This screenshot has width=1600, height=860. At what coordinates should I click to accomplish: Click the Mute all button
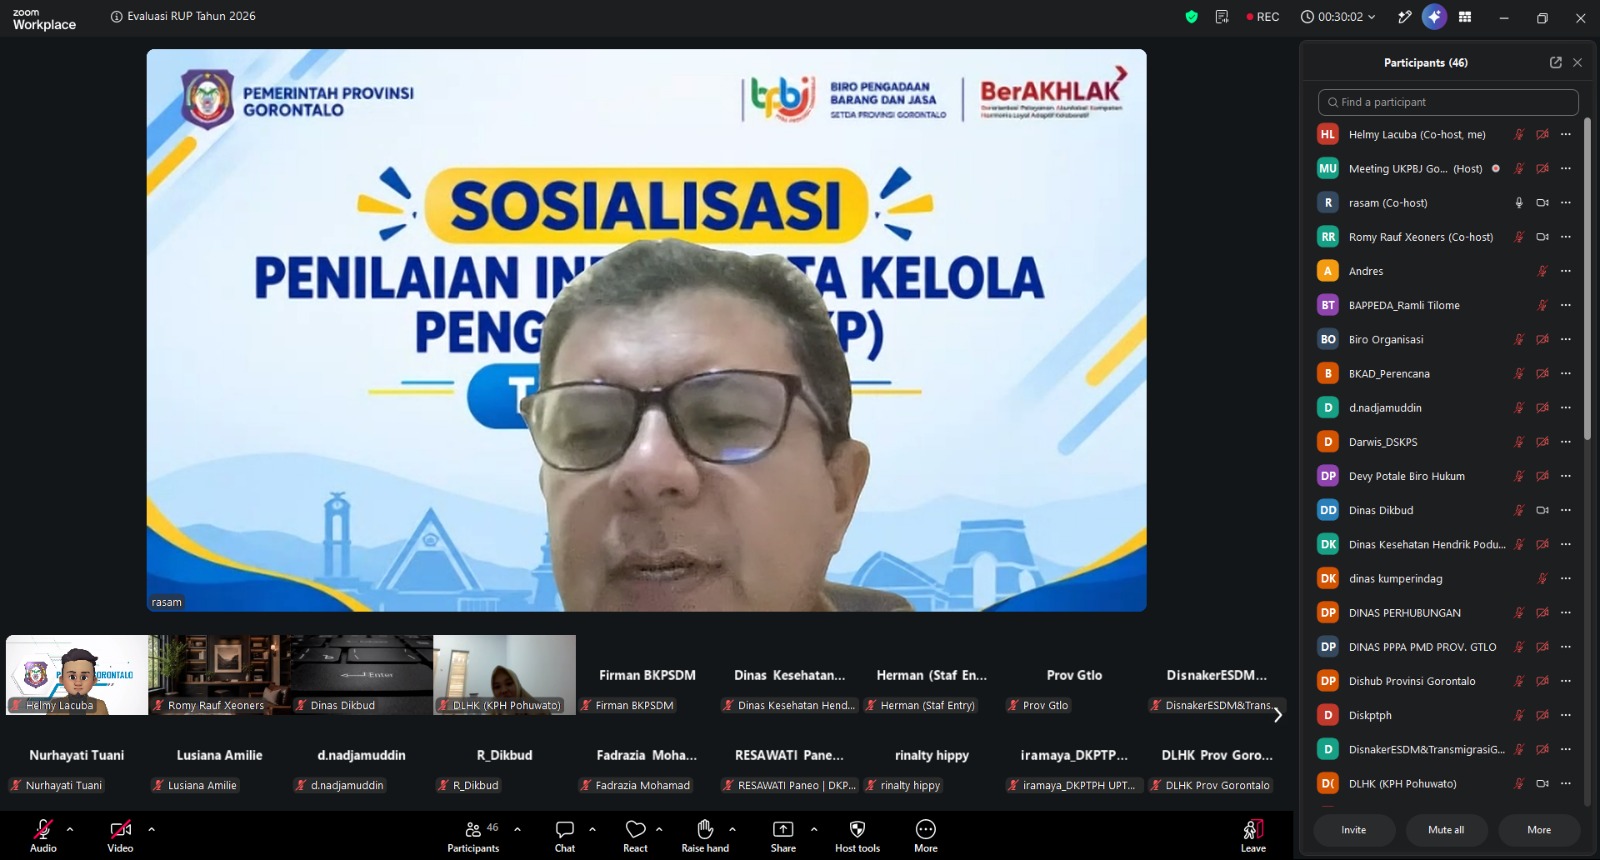pyautogui.click(x=1446, y=830)
